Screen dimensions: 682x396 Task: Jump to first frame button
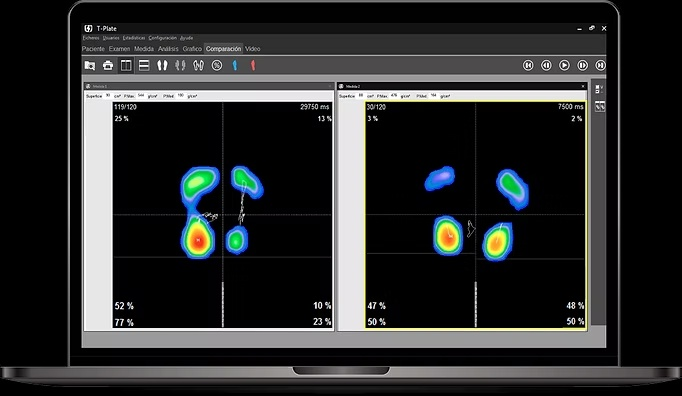click(528, 65)
